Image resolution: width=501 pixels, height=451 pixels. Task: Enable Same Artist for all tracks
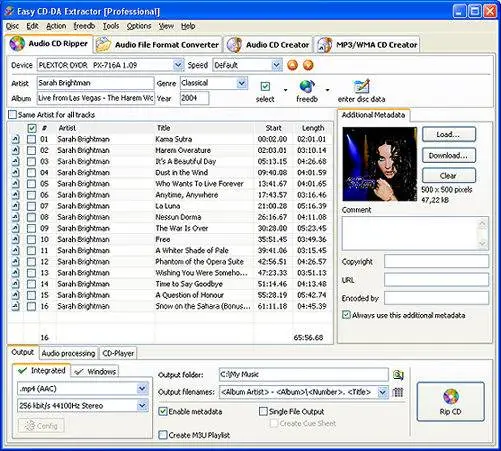(12, 115)
